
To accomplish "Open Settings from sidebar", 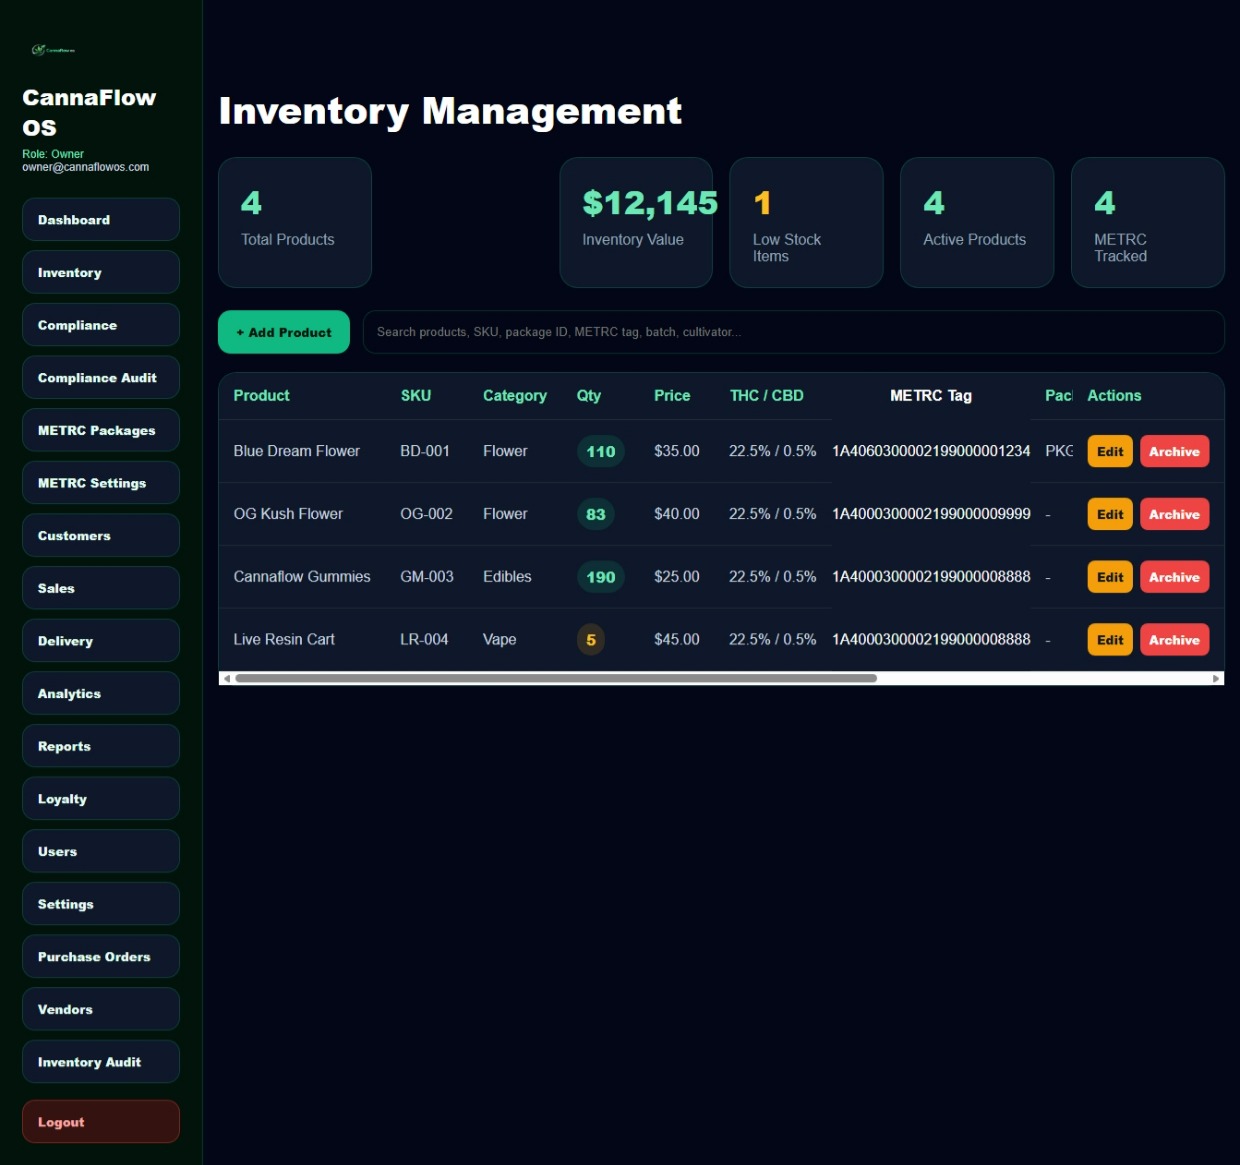I will pos(101,904).
